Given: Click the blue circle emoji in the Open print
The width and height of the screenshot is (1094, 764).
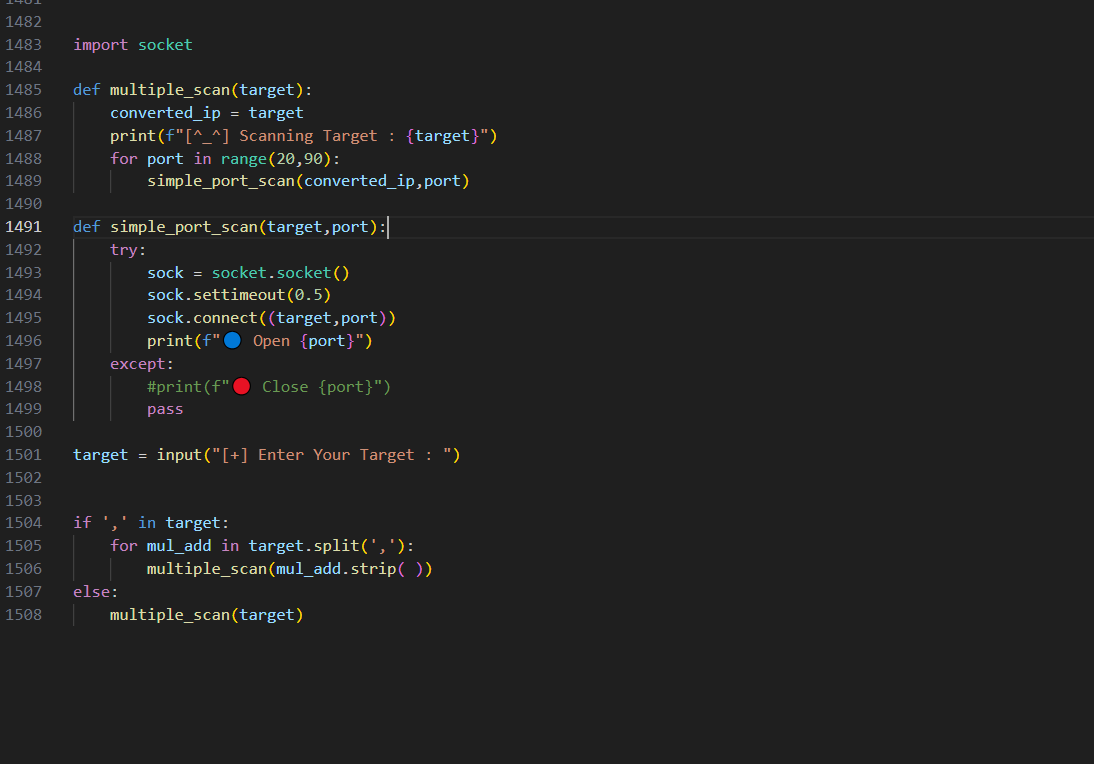Looking at the screenshot, I should click(232, 340).
